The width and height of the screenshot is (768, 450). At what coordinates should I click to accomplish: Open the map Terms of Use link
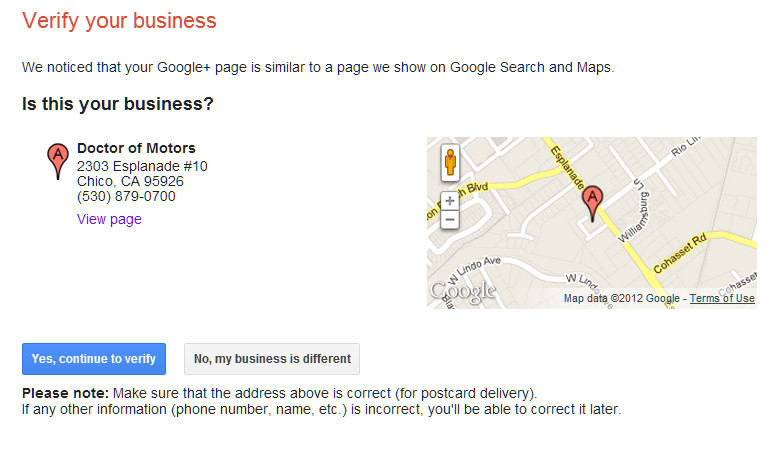coord(722,298)
